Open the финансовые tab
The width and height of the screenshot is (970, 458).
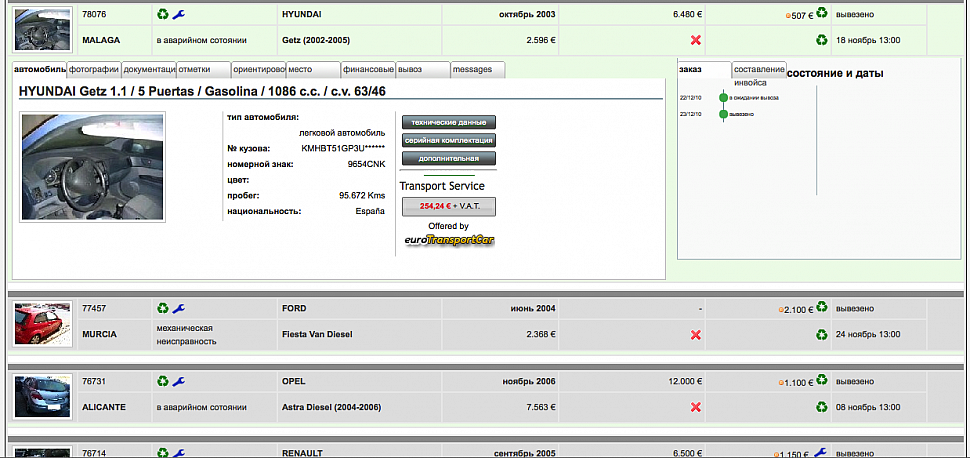click(x=368, y=69)
